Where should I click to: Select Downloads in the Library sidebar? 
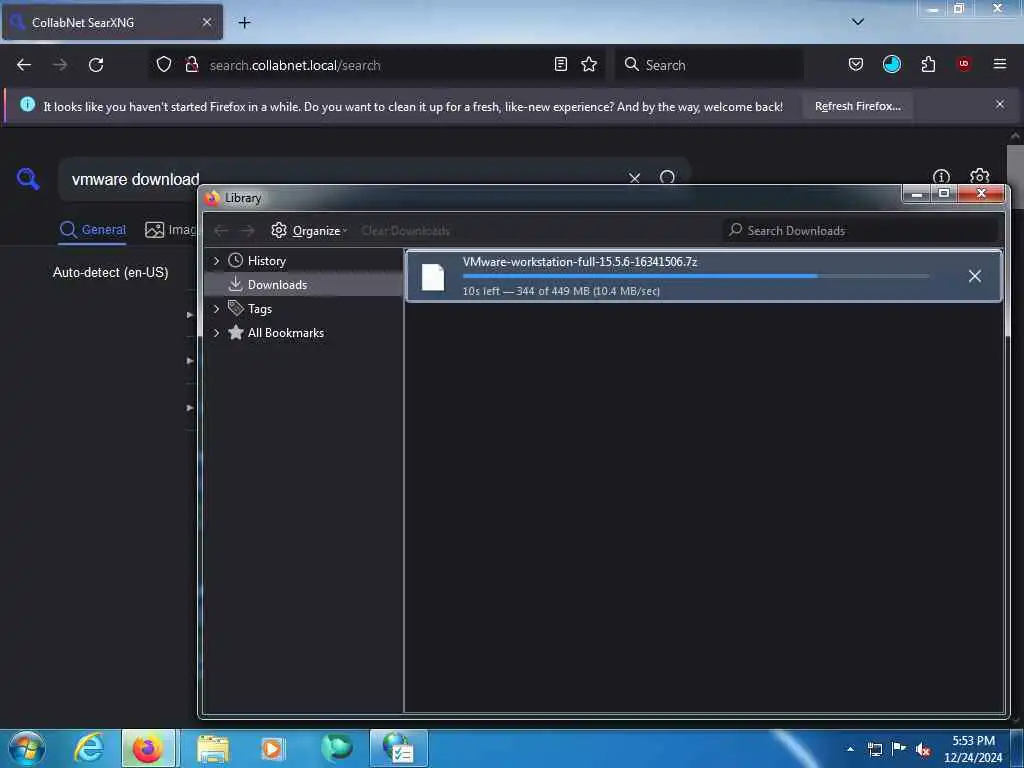pos(277,285)
